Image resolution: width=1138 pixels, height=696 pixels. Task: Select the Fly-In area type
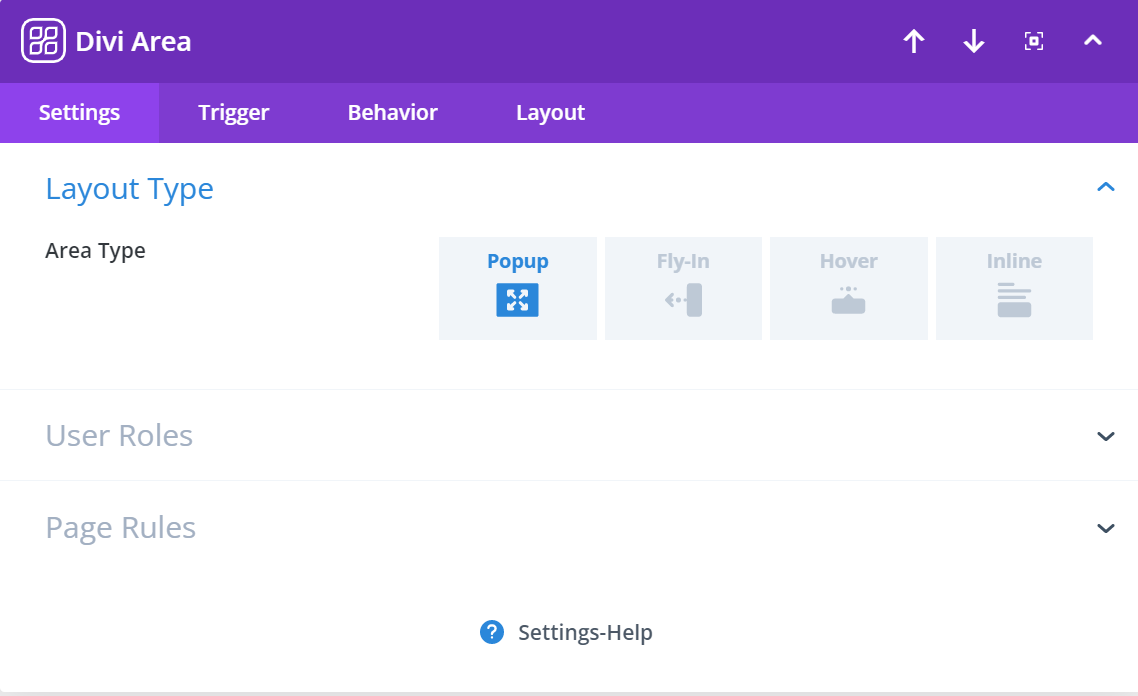[x=683, y=288]
